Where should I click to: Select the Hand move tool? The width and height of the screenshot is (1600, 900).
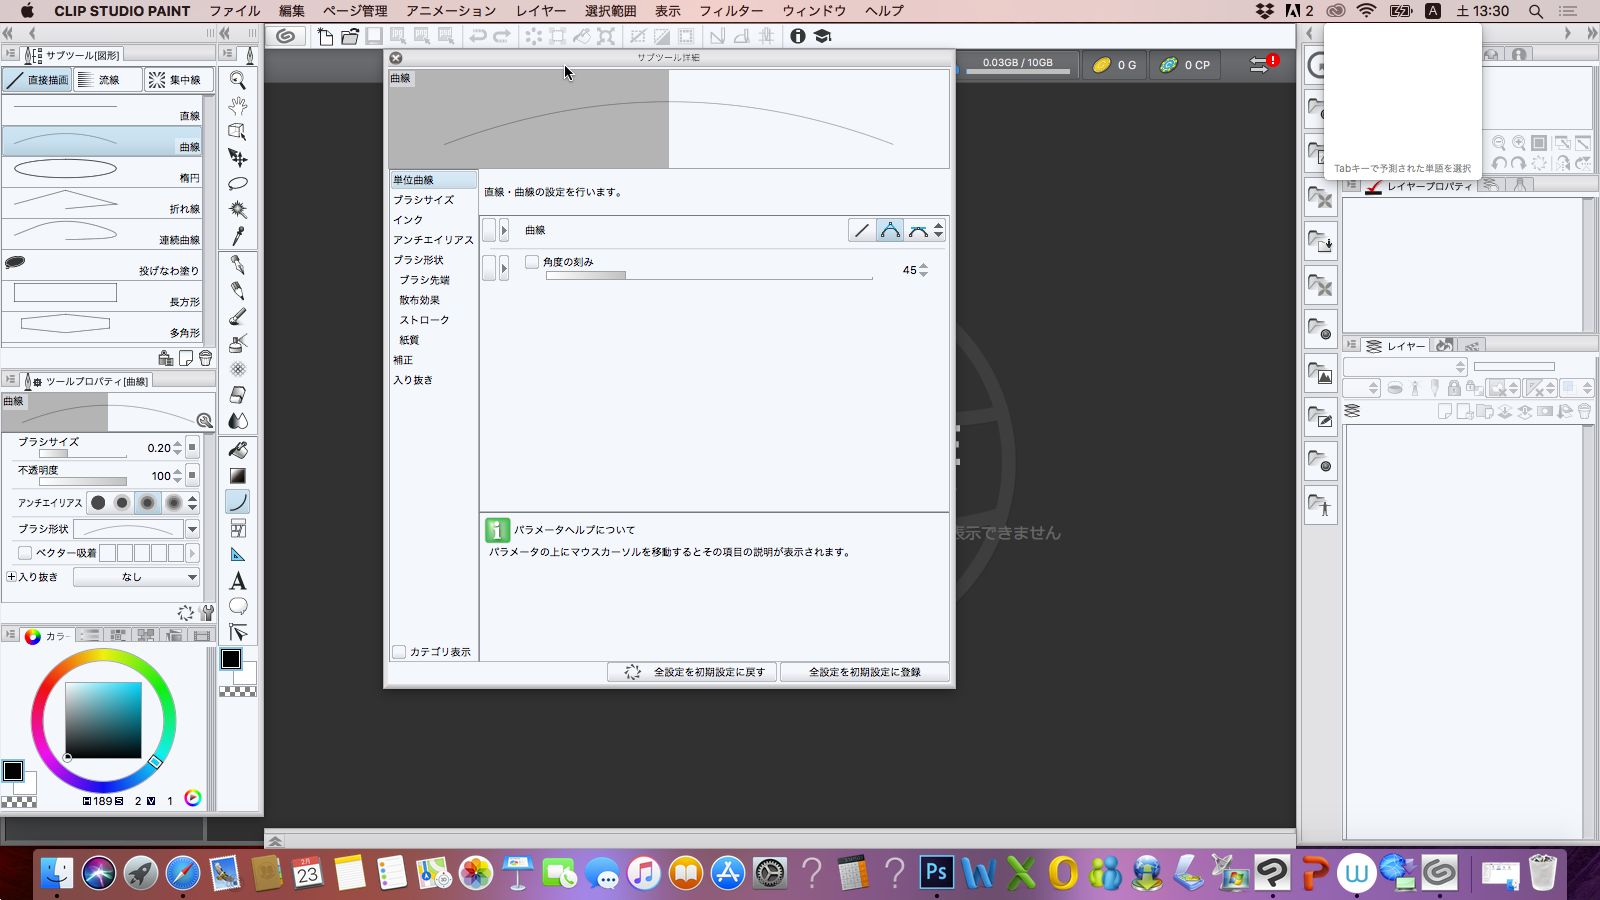pos(238,106)
